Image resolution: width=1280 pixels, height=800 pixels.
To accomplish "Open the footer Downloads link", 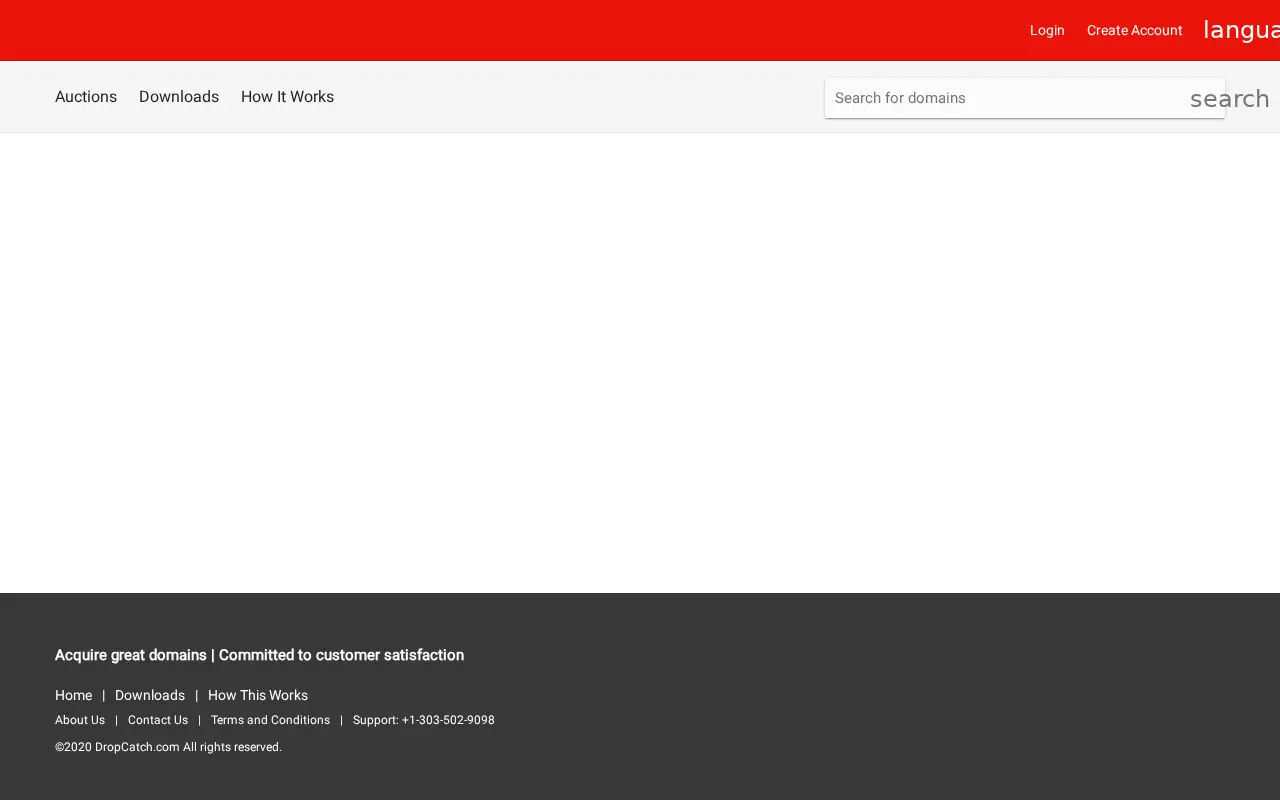I will 150,695.
